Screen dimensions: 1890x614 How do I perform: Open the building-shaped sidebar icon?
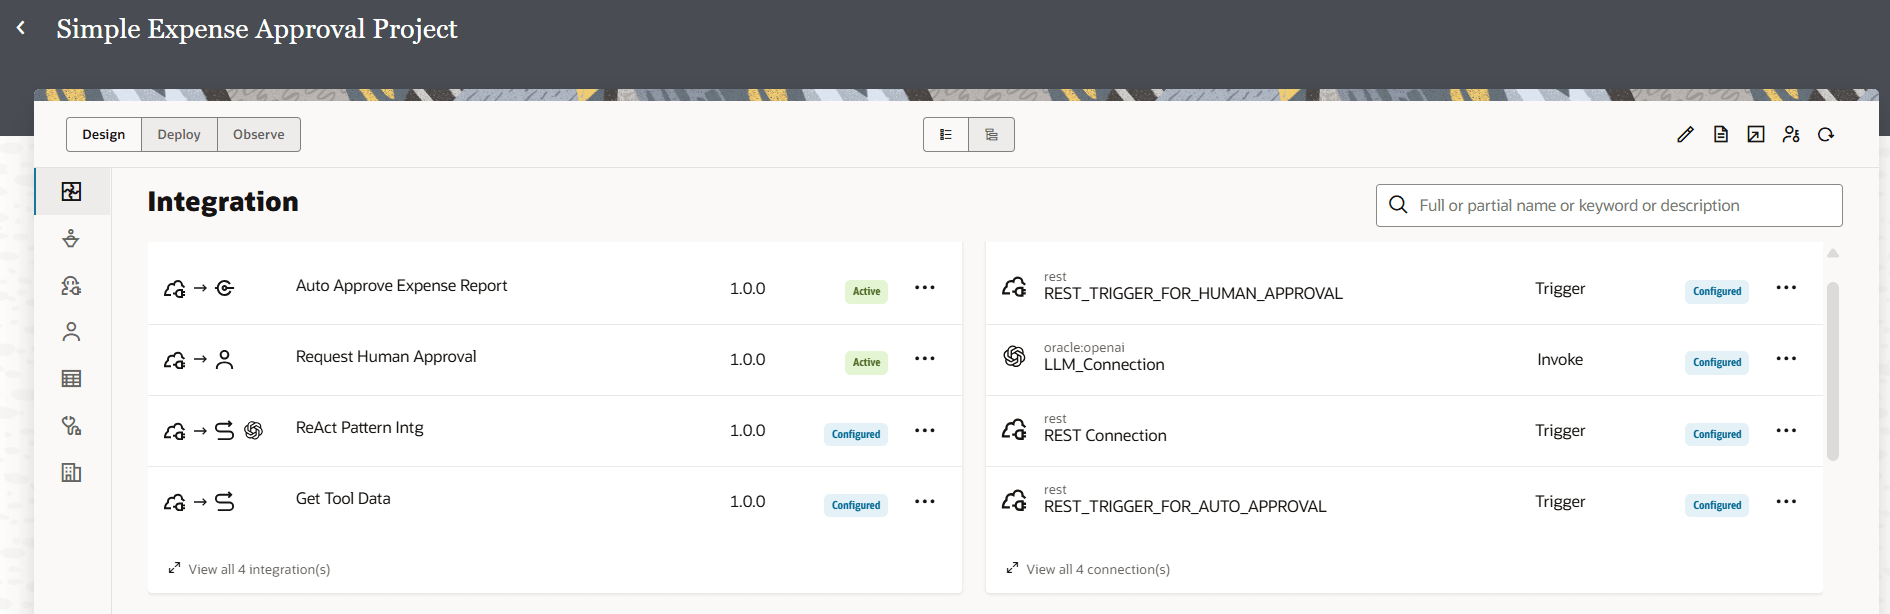(x=71, y=472)
